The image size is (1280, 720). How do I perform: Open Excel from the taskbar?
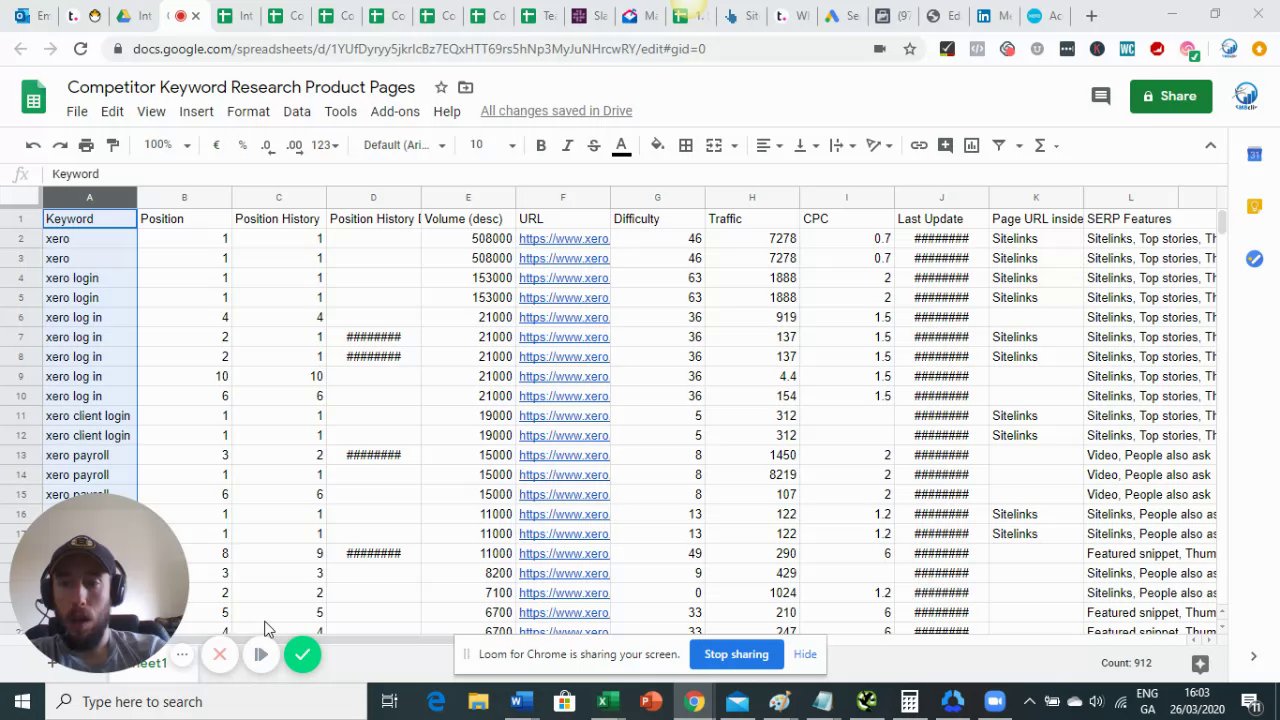tap(607, 701)
